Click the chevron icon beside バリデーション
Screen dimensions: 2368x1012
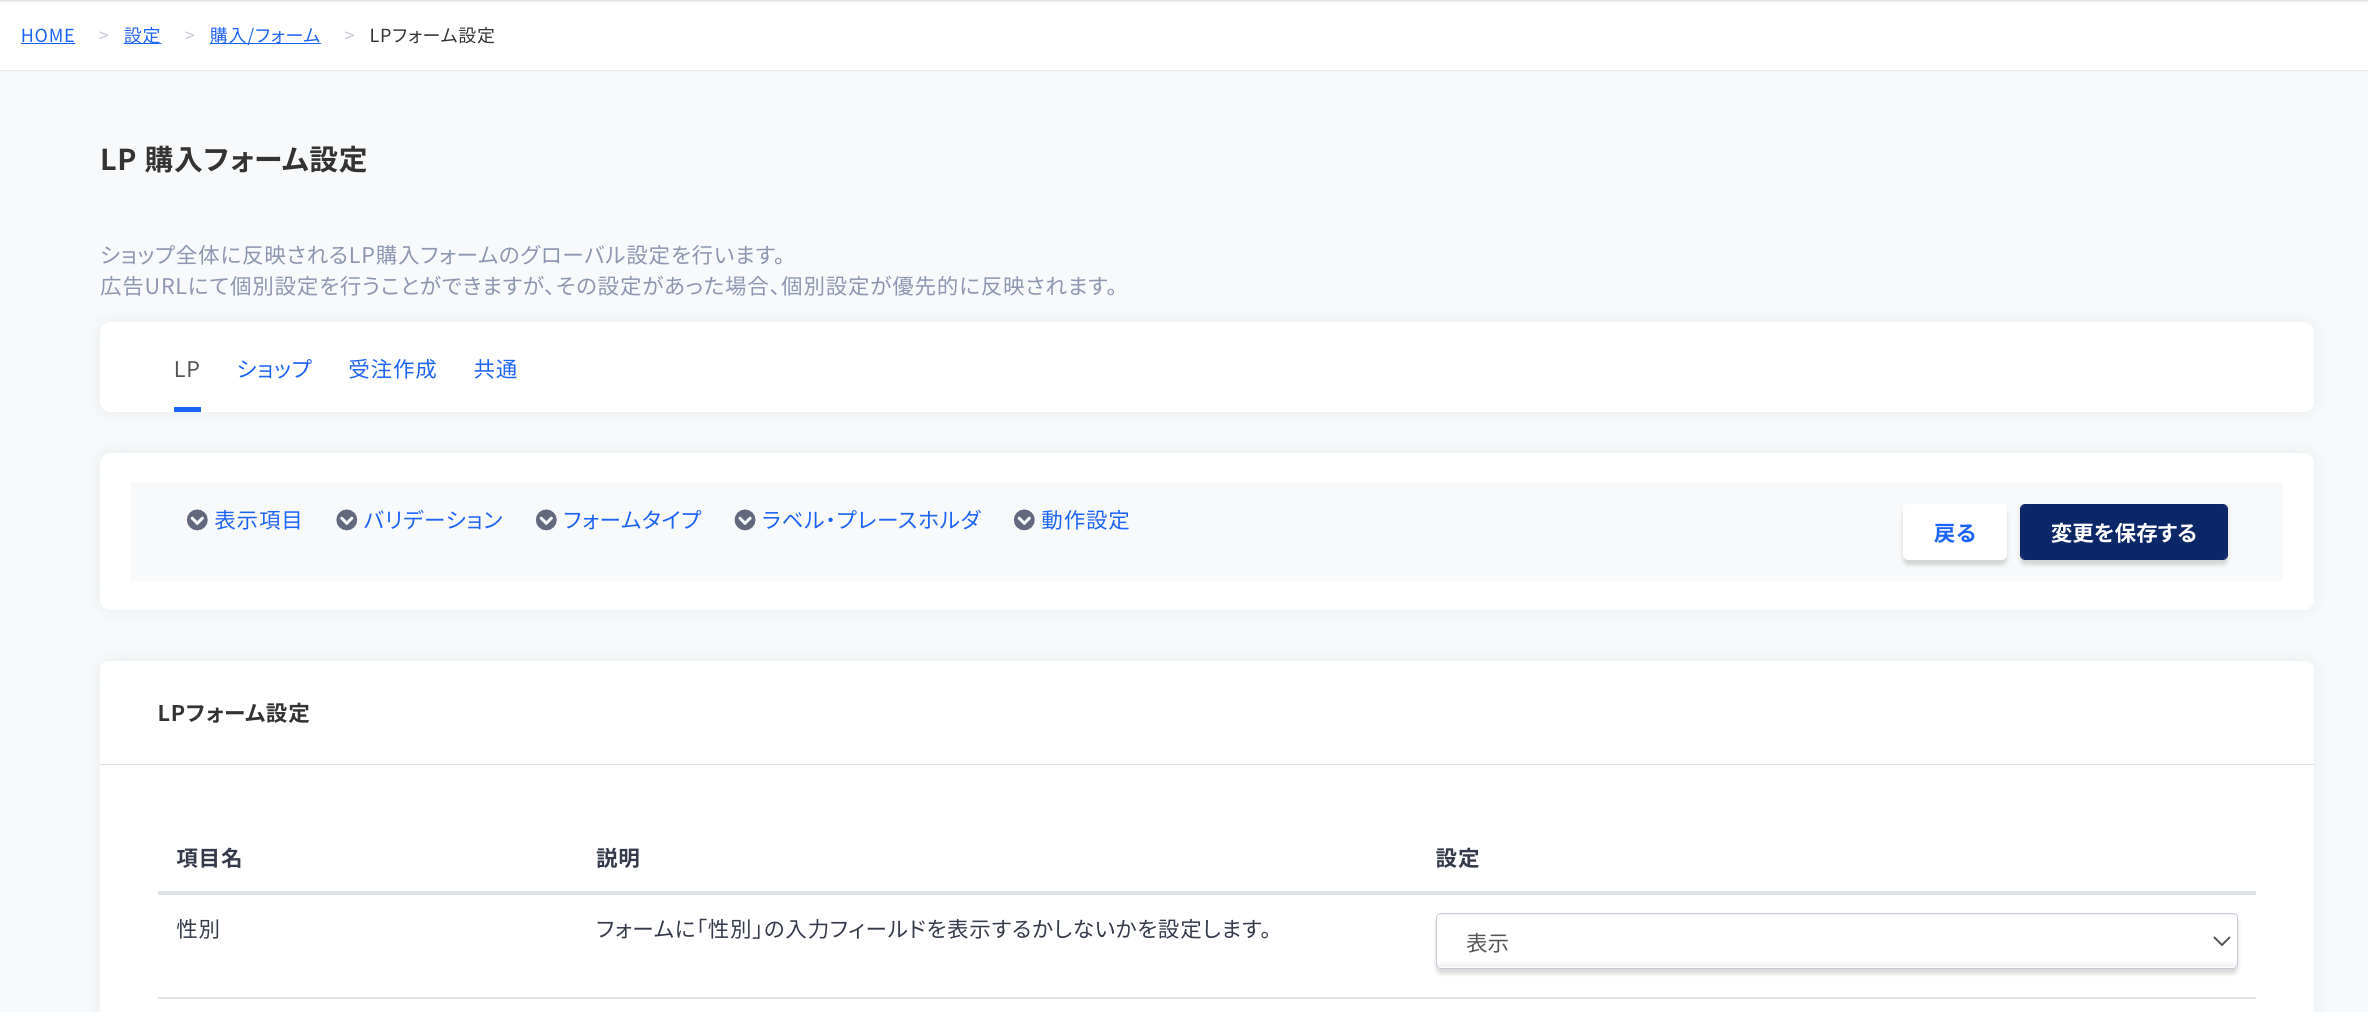pyautogui.click(x=347, y=520)
